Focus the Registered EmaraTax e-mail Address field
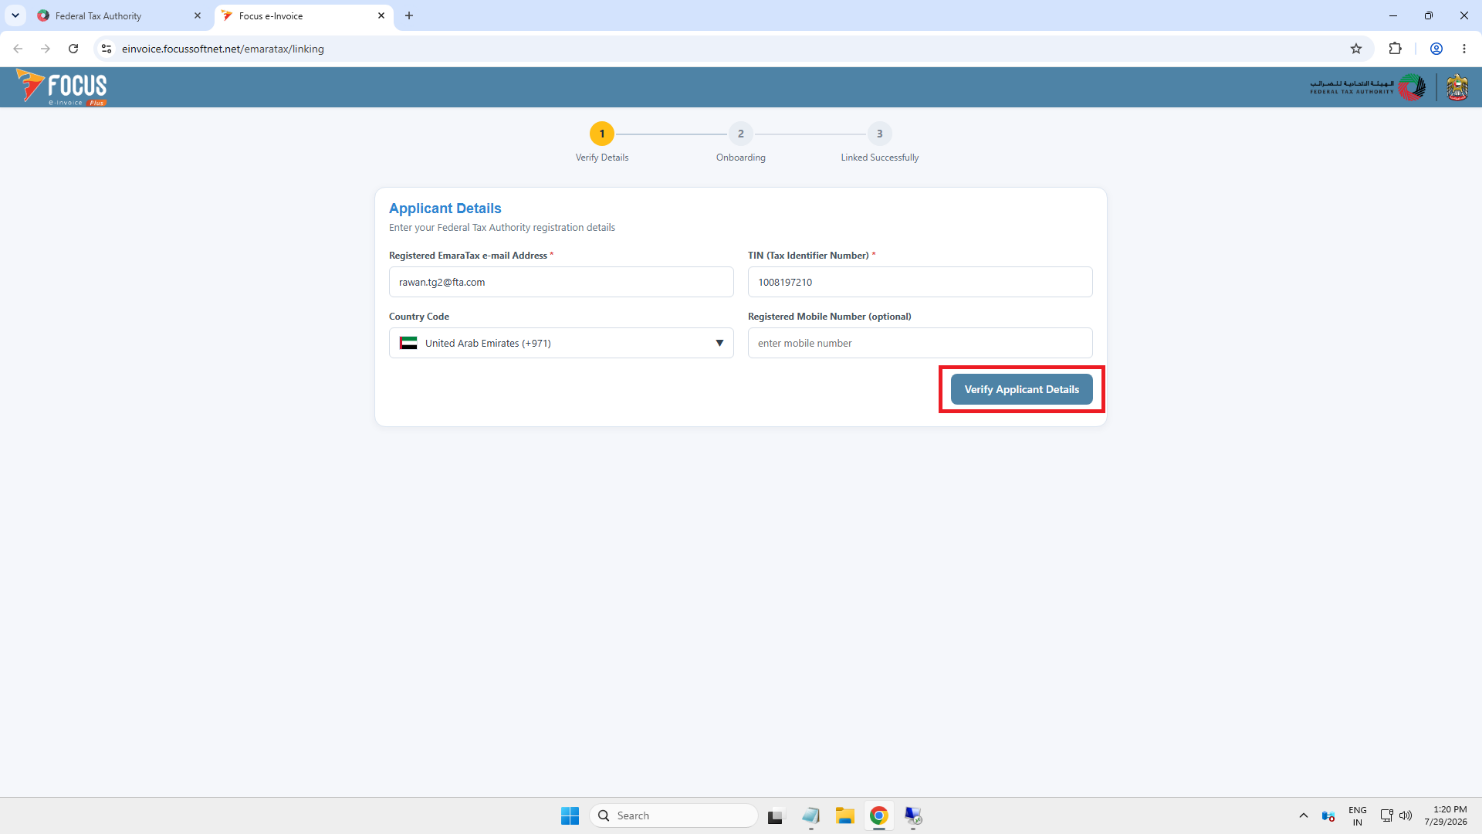 pos(561,282)
